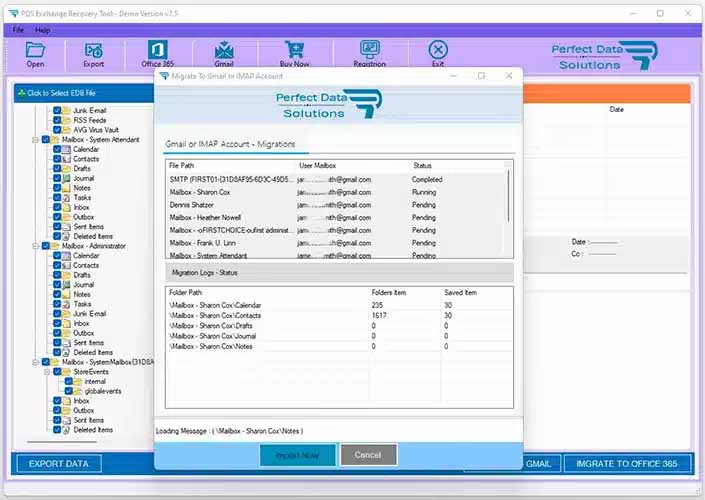Click the Saved Item column header
Screen dimensions: 705x500
click(460, 292)
